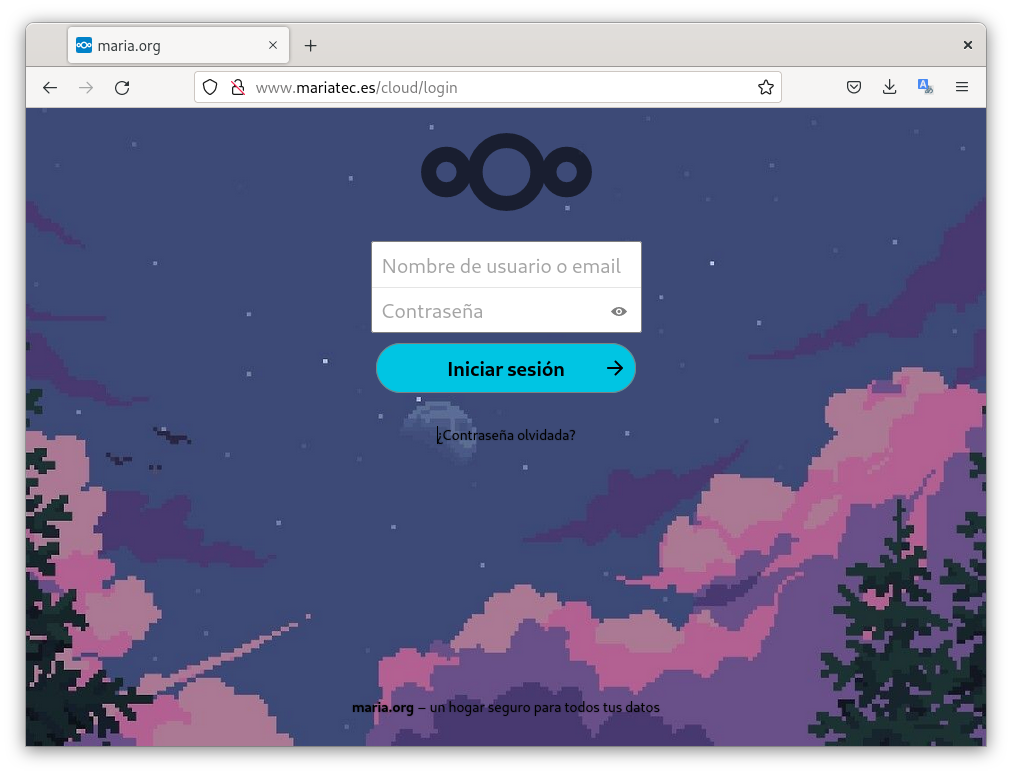Viewport: 1012px width, 775px height.
Task: Reload the current login page
Action: pyautogui.click(x=122, y=88)
